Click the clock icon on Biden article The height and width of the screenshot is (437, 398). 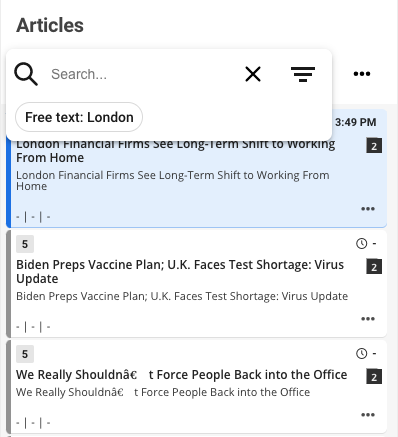click(x=361, y=244)
